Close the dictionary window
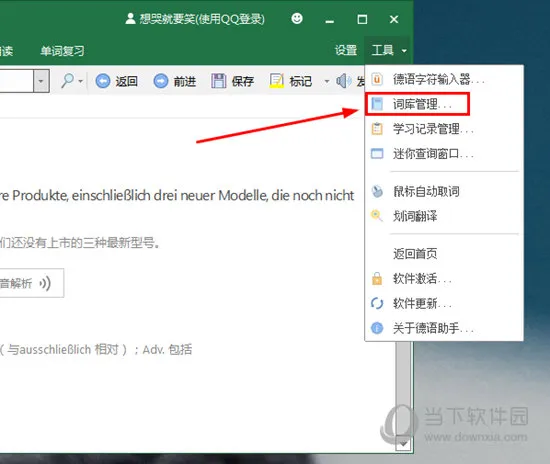 tap(394, 19)
